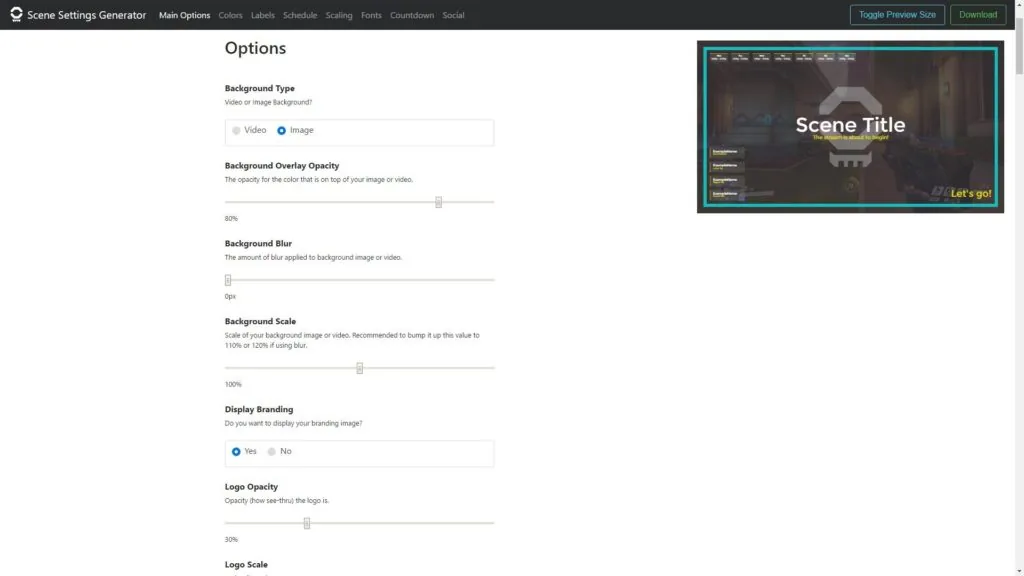Select the Video background type option

pos(236,130)
